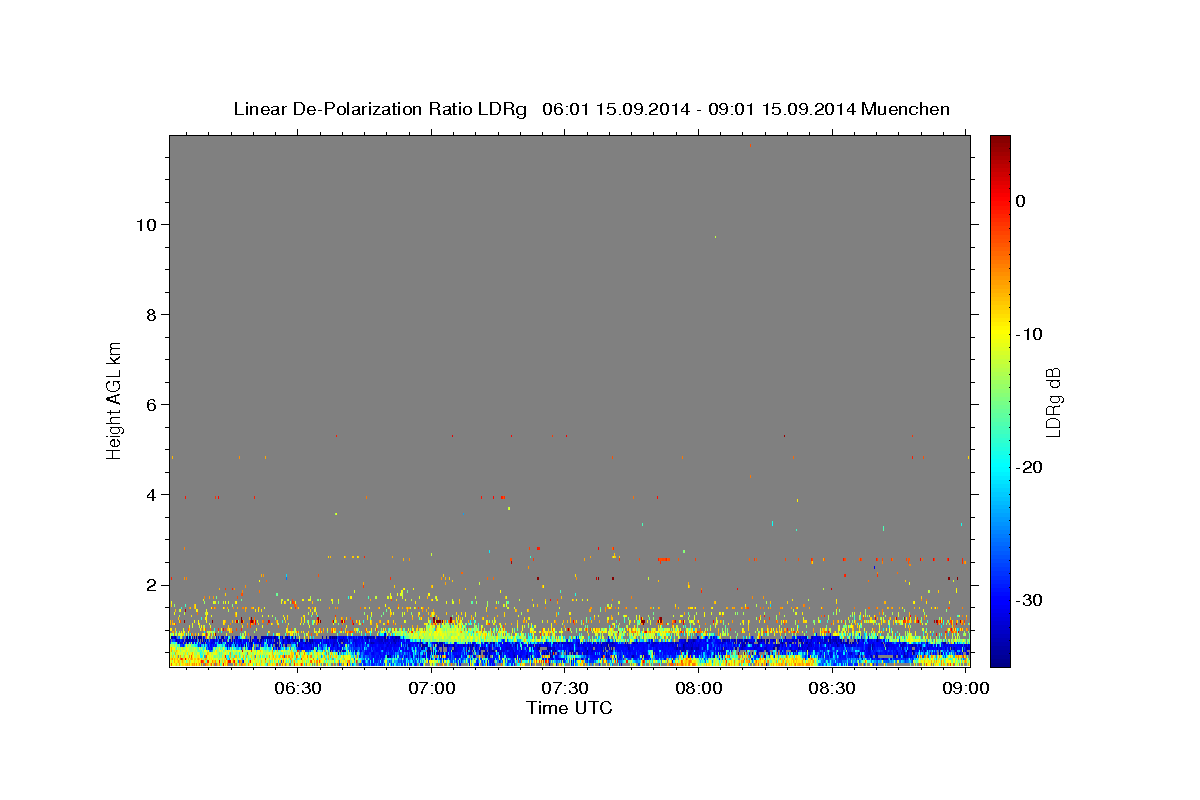Click the height tick label 4
This screenshot has height=800, width=1200.
pyautogui.click(x=153, y=494)
